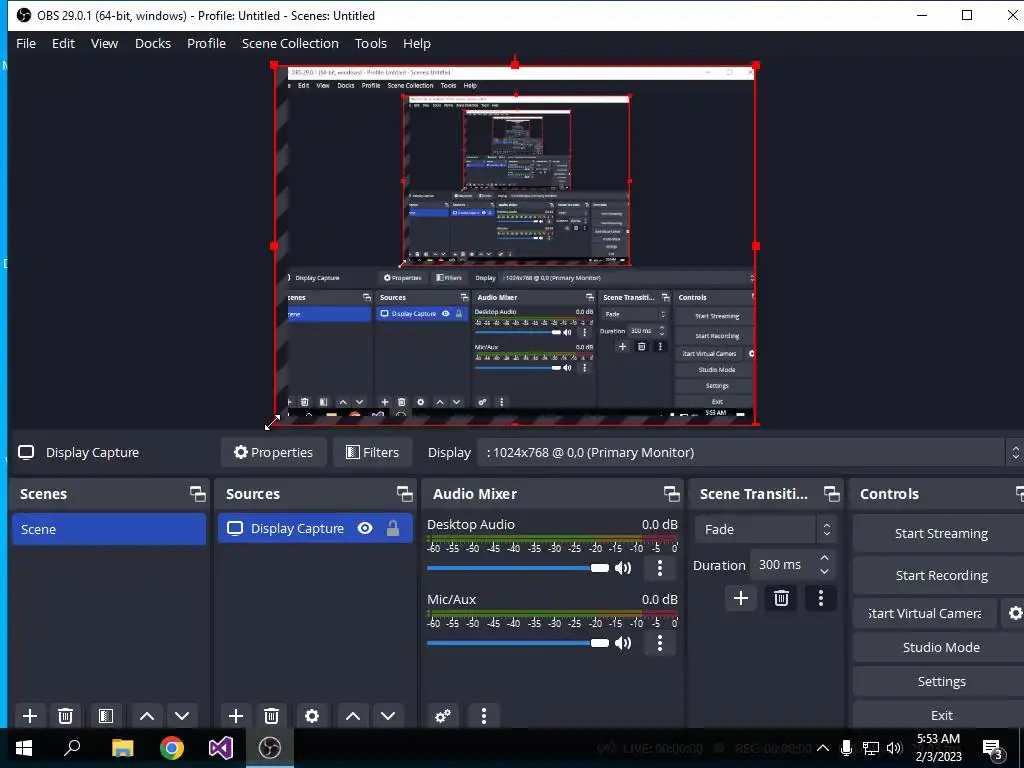1024x768 pixels.
Task: Open Mic/Aux three-dot options
Action: [x=660, y=643]
